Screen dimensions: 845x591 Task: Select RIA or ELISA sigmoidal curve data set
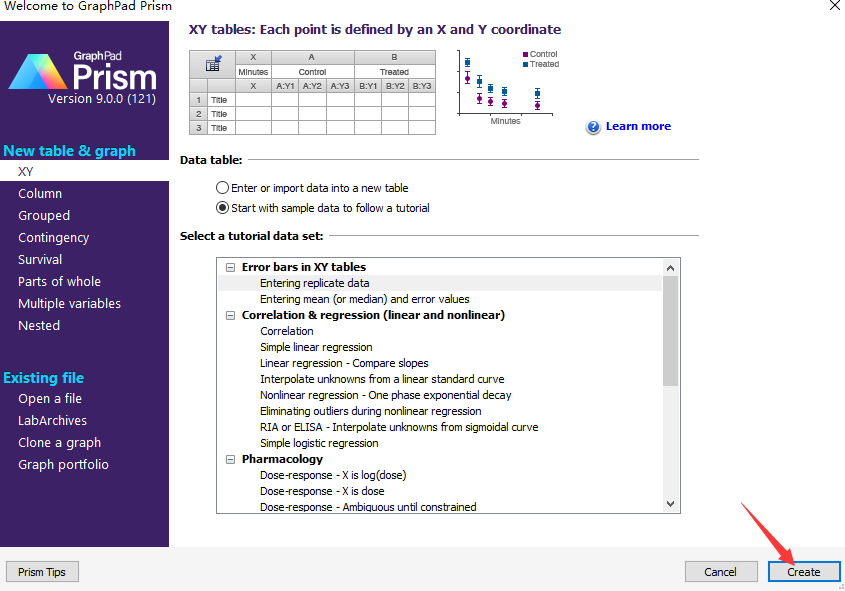click(x=399, y=427)
